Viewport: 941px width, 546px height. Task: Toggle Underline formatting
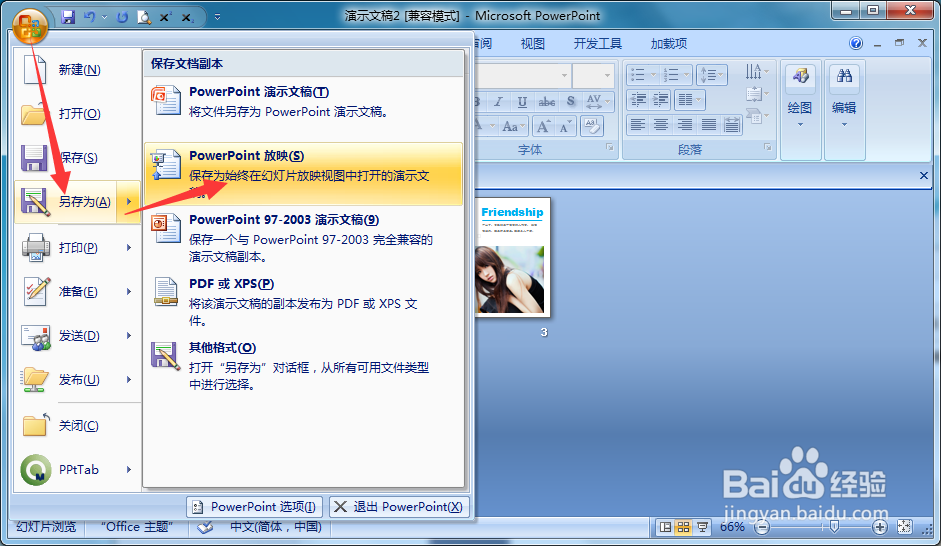pos(522,101)
